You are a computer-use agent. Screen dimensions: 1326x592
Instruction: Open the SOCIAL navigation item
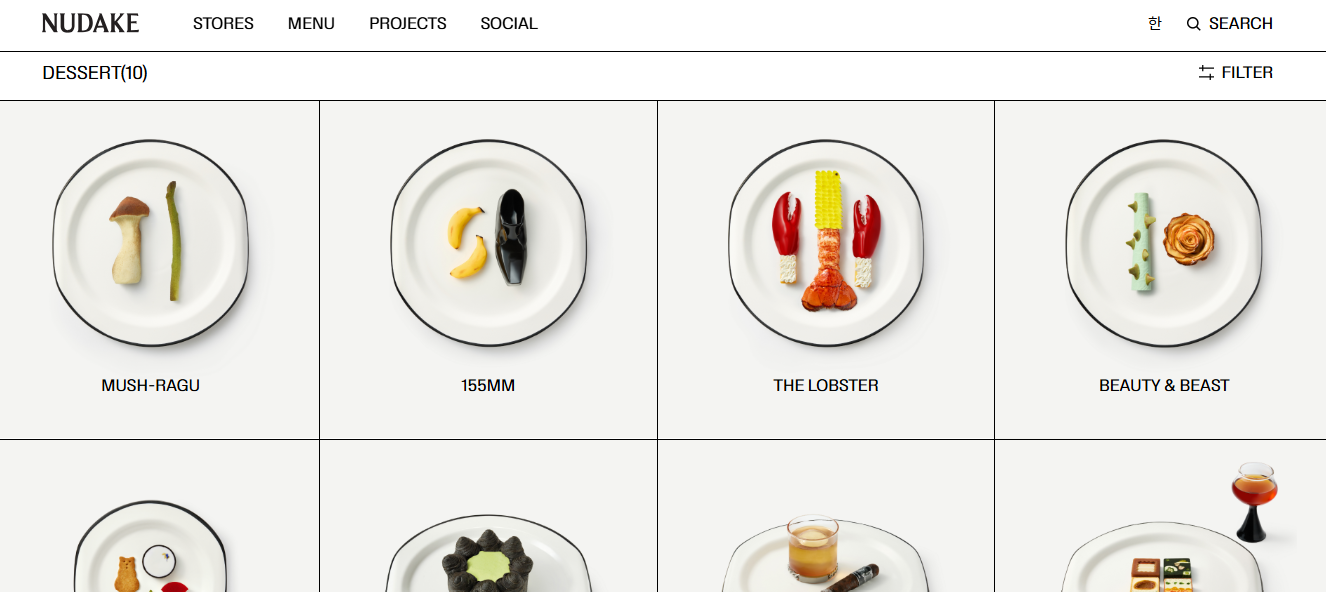(x=509, y=23)
